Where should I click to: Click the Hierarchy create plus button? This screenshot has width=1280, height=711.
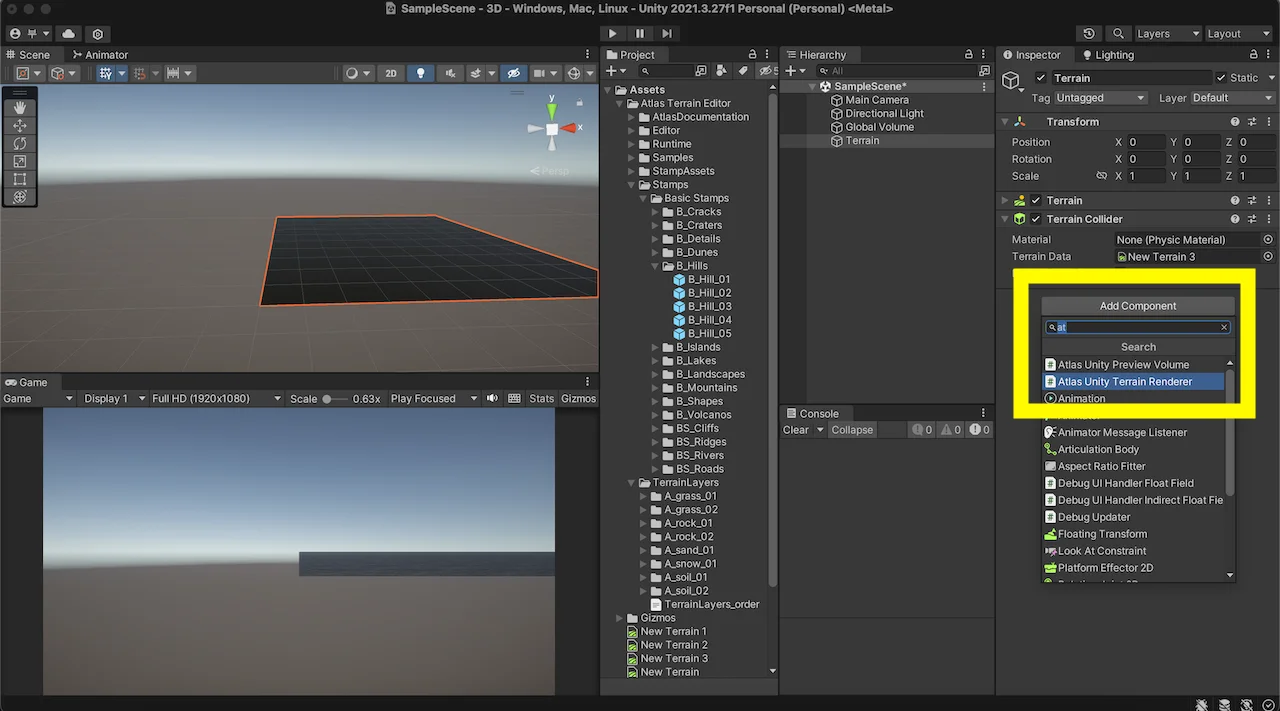tap(794, 71)
